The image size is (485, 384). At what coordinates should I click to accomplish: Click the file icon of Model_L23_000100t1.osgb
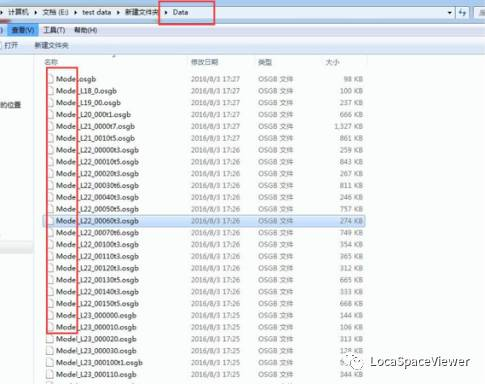point(50,363)
